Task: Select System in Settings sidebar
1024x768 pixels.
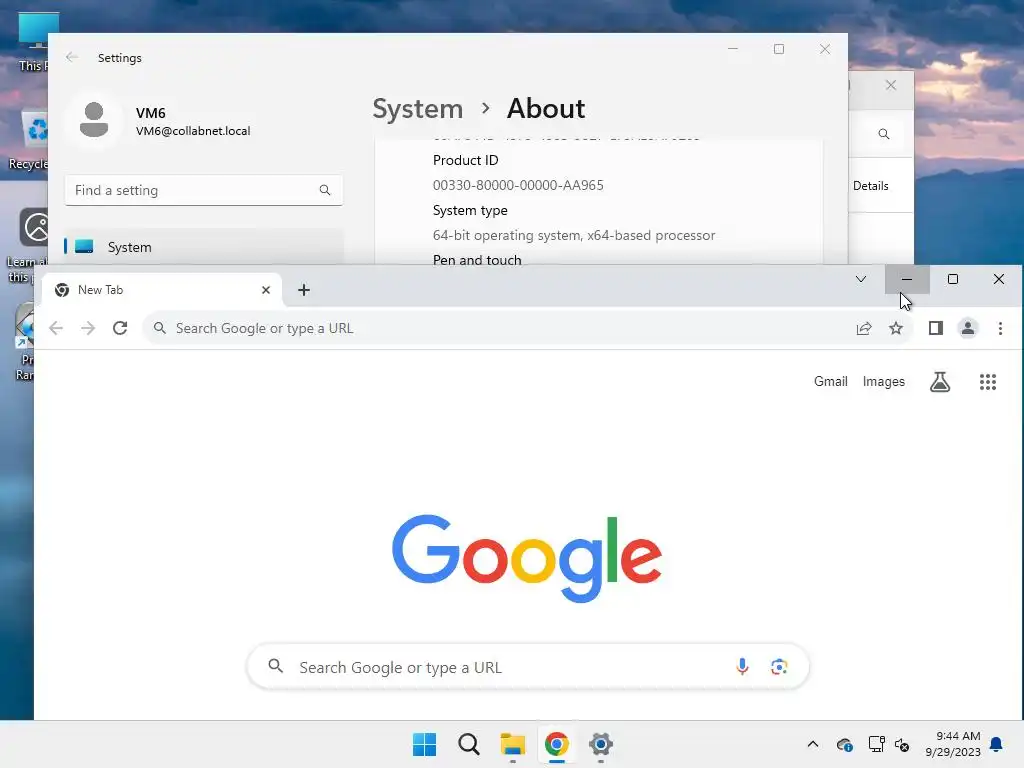Action: pyautogui.click(x=204, y=247)
